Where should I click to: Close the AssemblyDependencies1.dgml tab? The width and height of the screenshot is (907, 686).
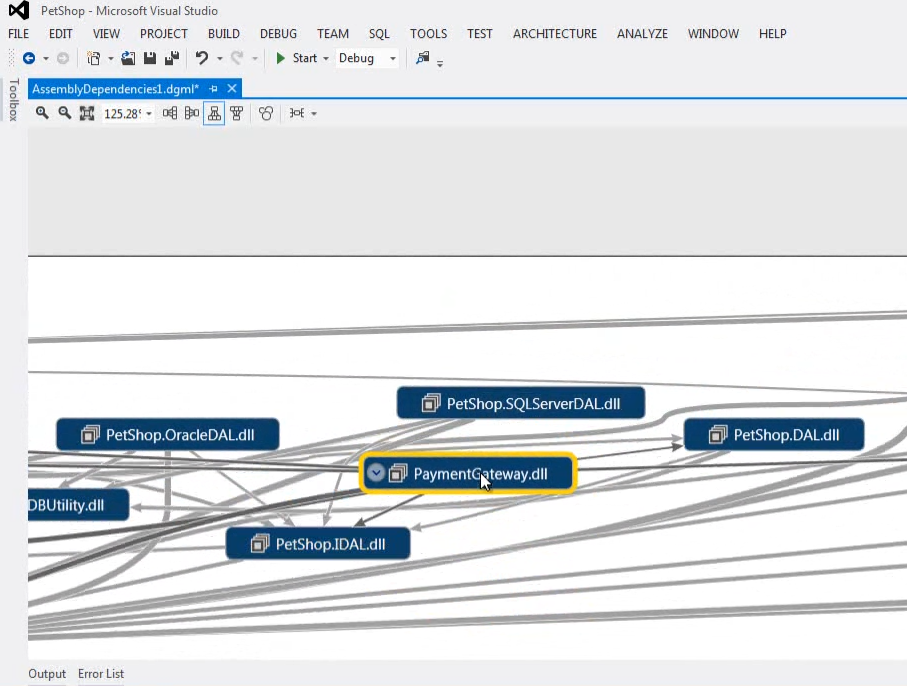click(x=232, y=88)
